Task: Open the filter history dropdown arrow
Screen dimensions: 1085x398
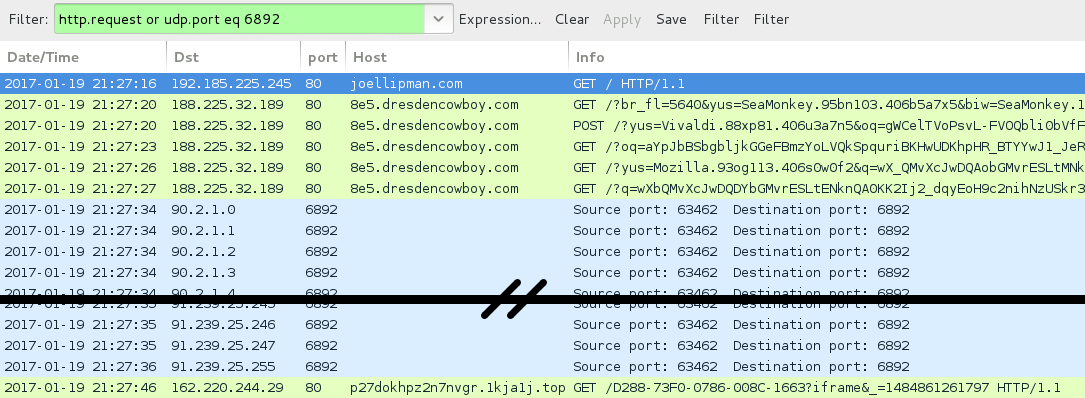Action: click(439, 19)
